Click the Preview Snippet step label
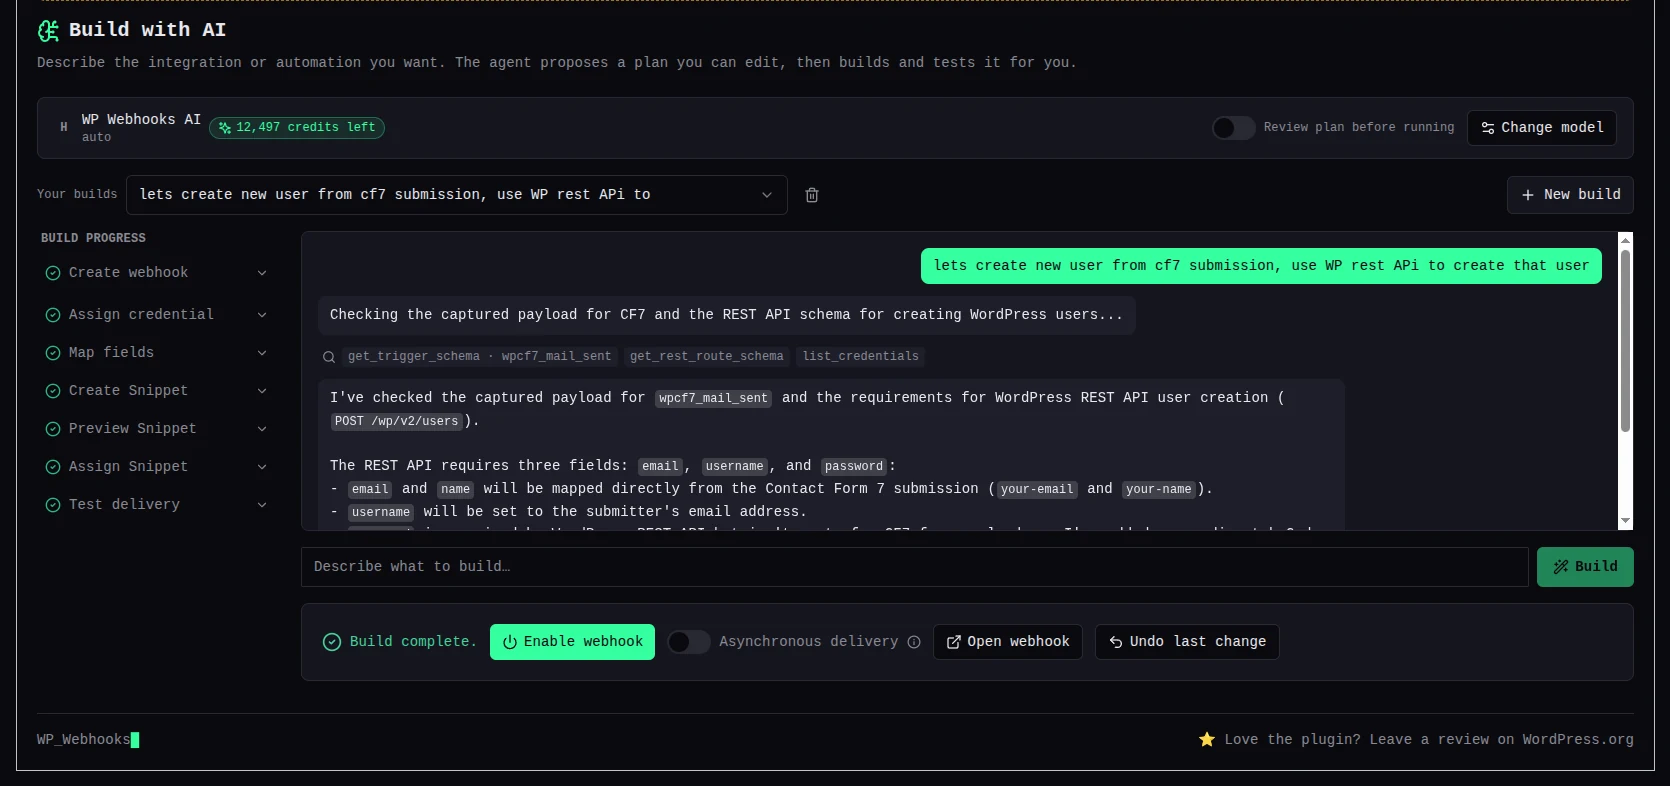Image resolution: width=1670 pixels, height=786 pixels. pos(132,429)
